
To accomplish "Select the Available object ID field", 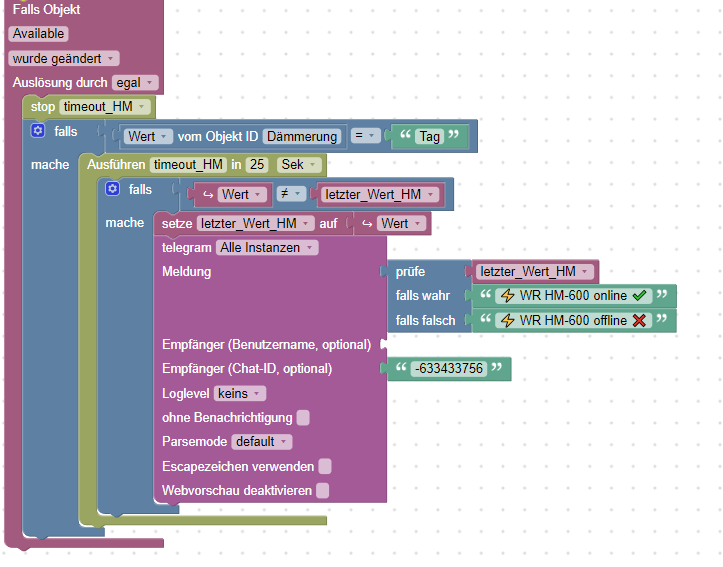I will (x=38, y=34).
